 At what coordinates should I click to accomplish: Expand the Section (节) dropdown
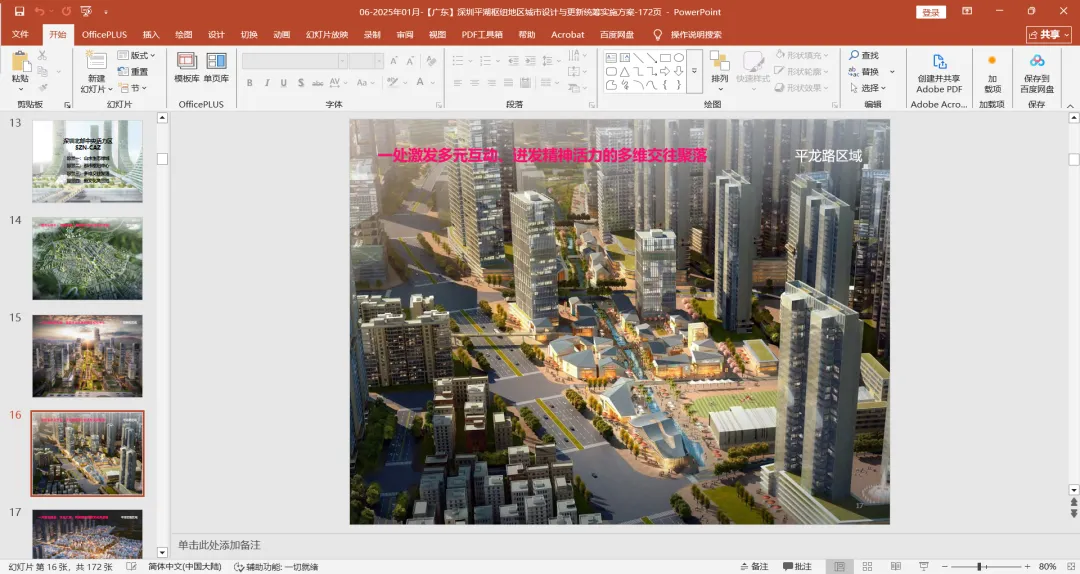tap(133, 88)
